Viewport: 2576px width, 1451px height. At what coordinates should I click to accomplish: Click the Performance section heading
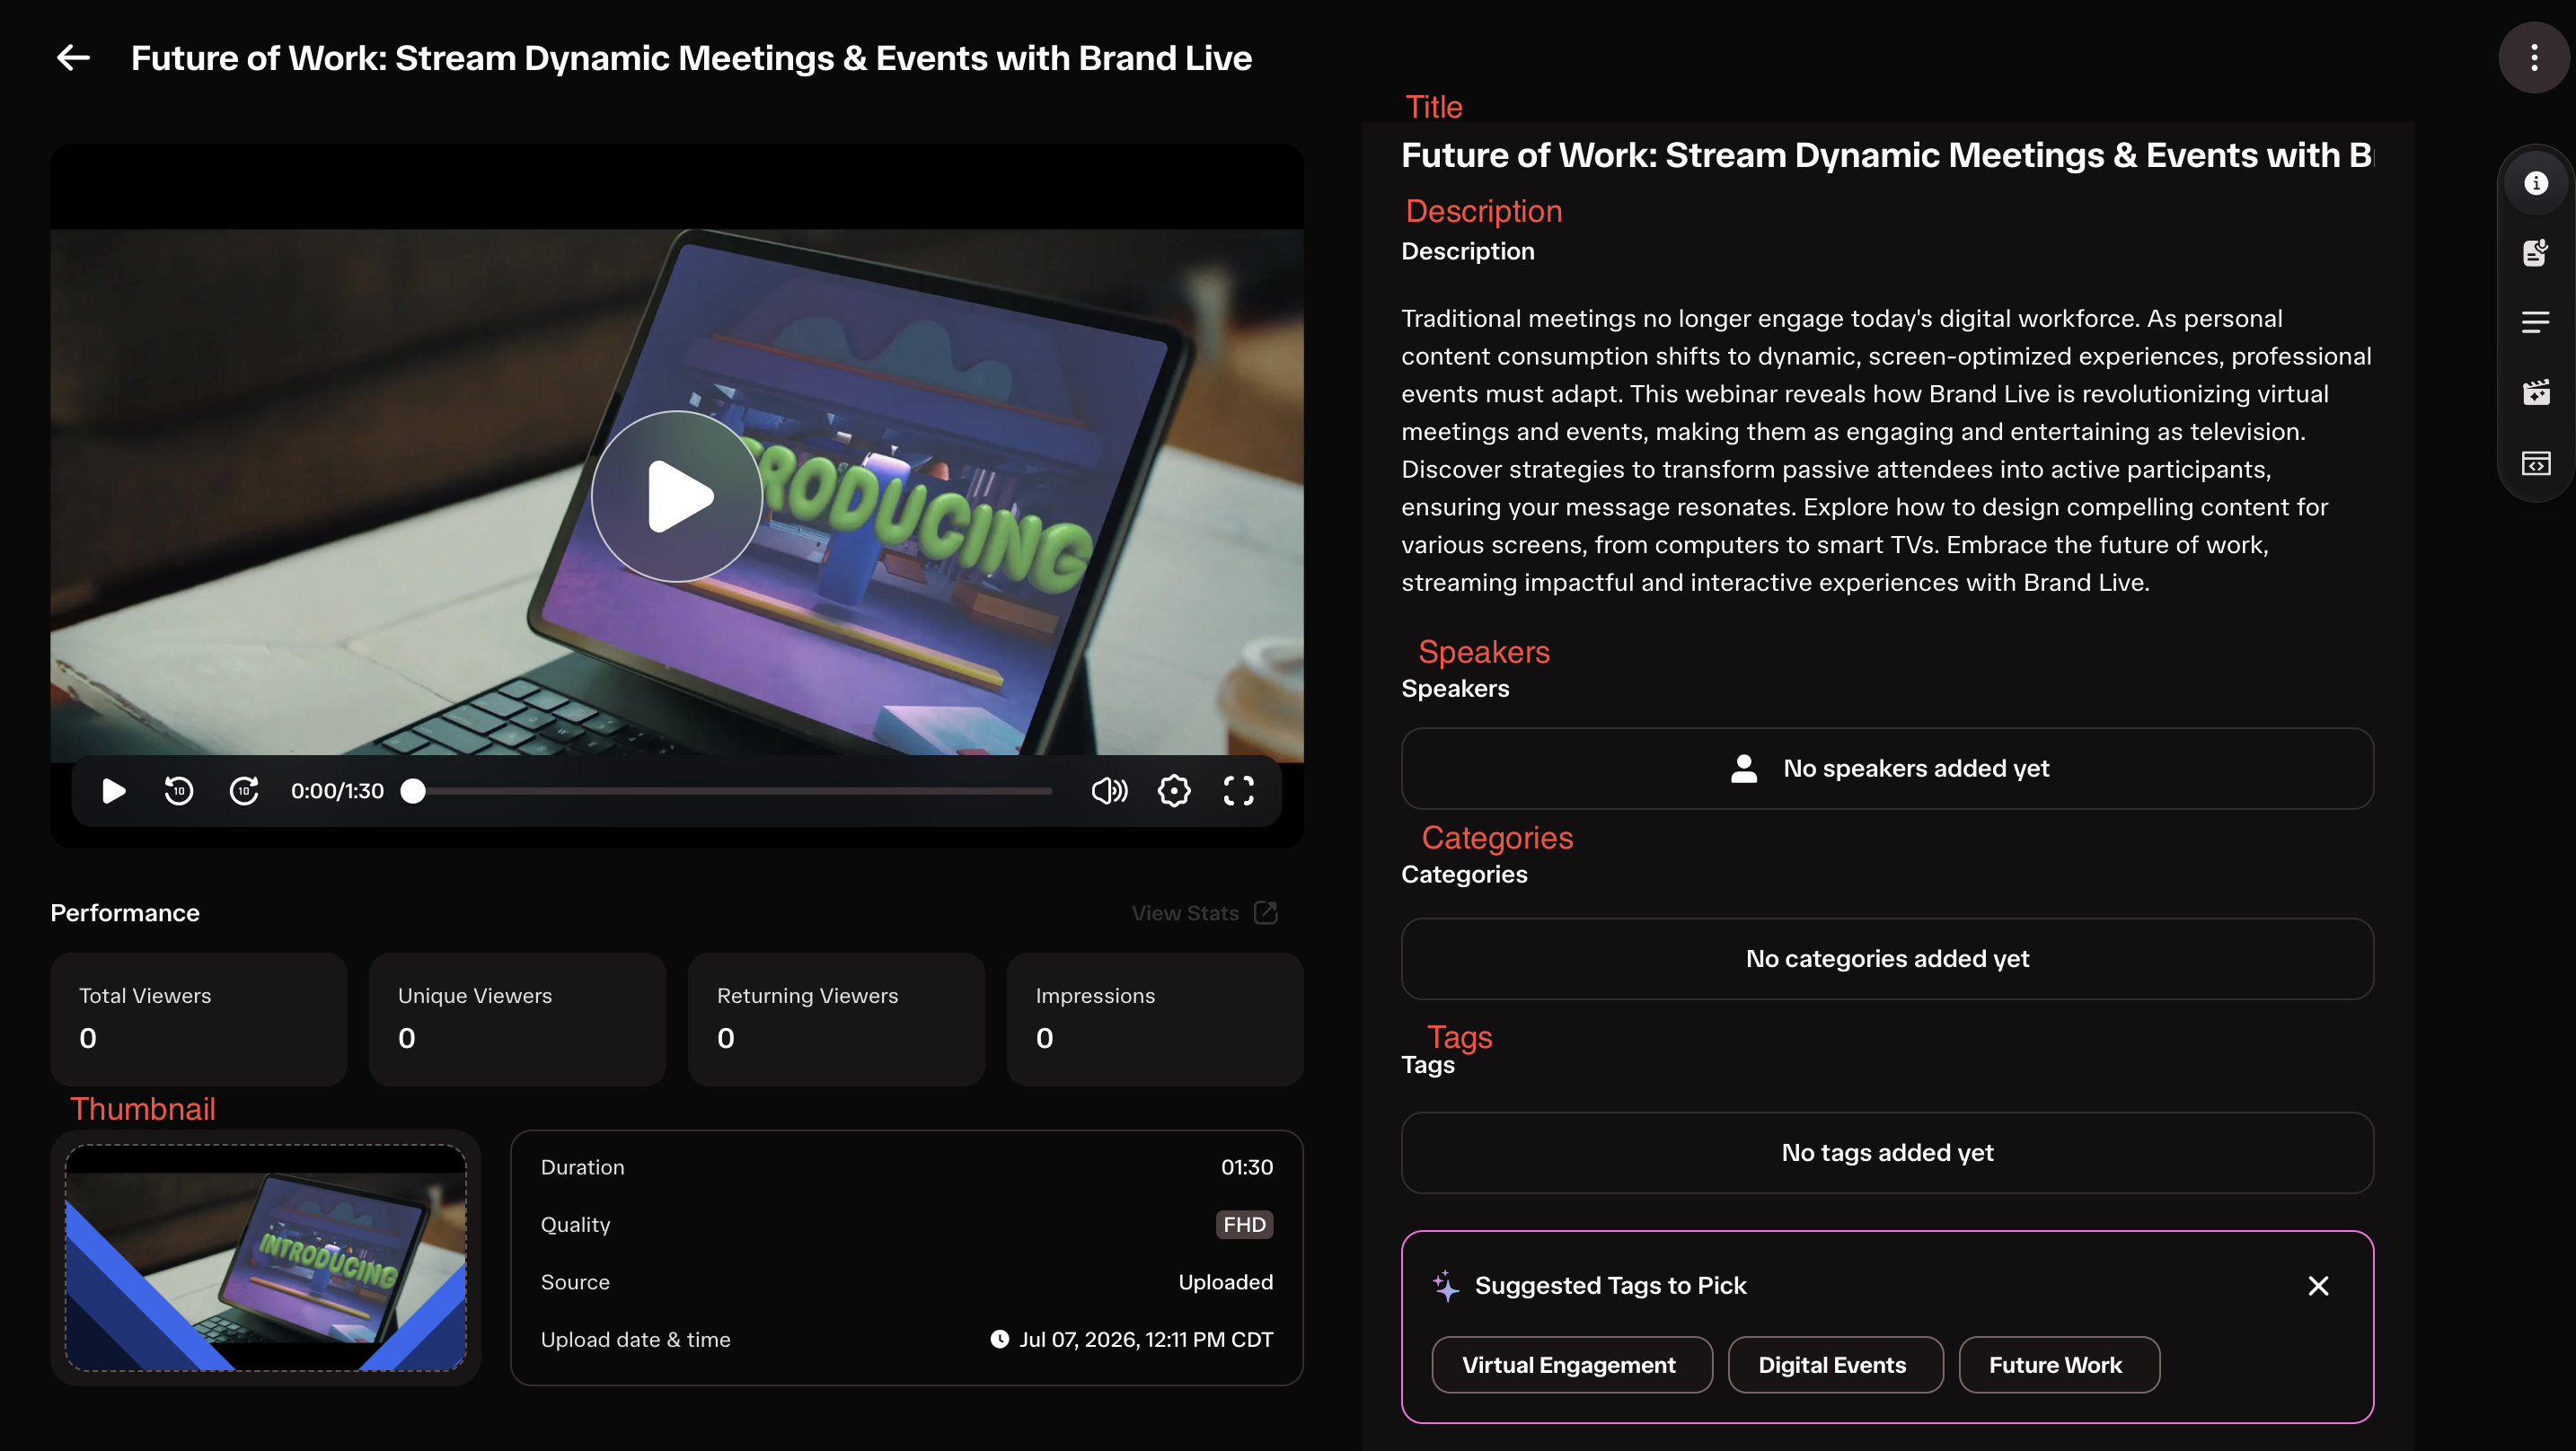click(x=125, y=913)
